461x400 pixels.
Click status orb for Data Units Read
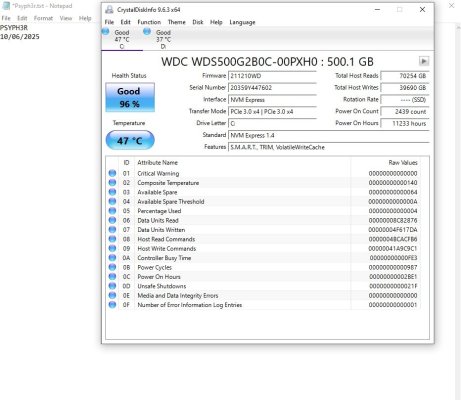112,220
